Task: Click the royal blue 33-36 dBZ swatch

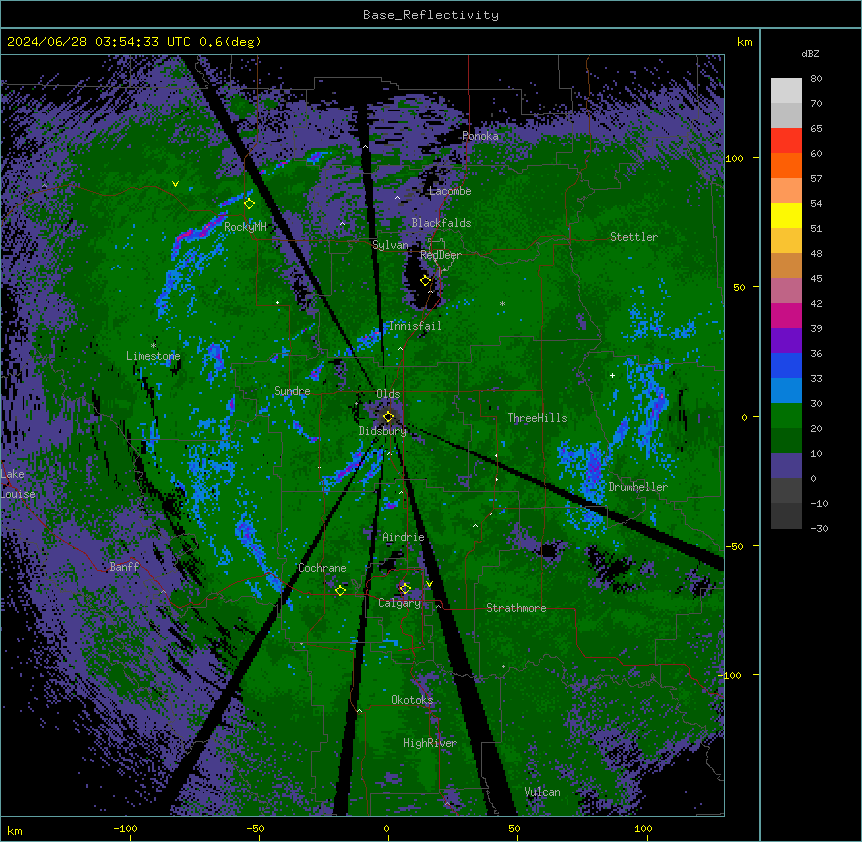Action: click(786, 365)
